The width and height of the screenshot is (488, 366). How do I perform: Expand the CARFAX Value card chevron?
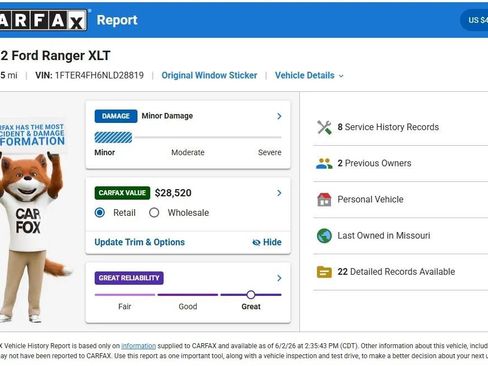[279, 193]
